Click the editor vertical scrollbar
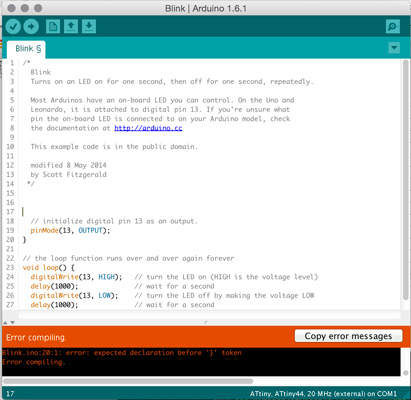The image size is (411, 400). 405,180
